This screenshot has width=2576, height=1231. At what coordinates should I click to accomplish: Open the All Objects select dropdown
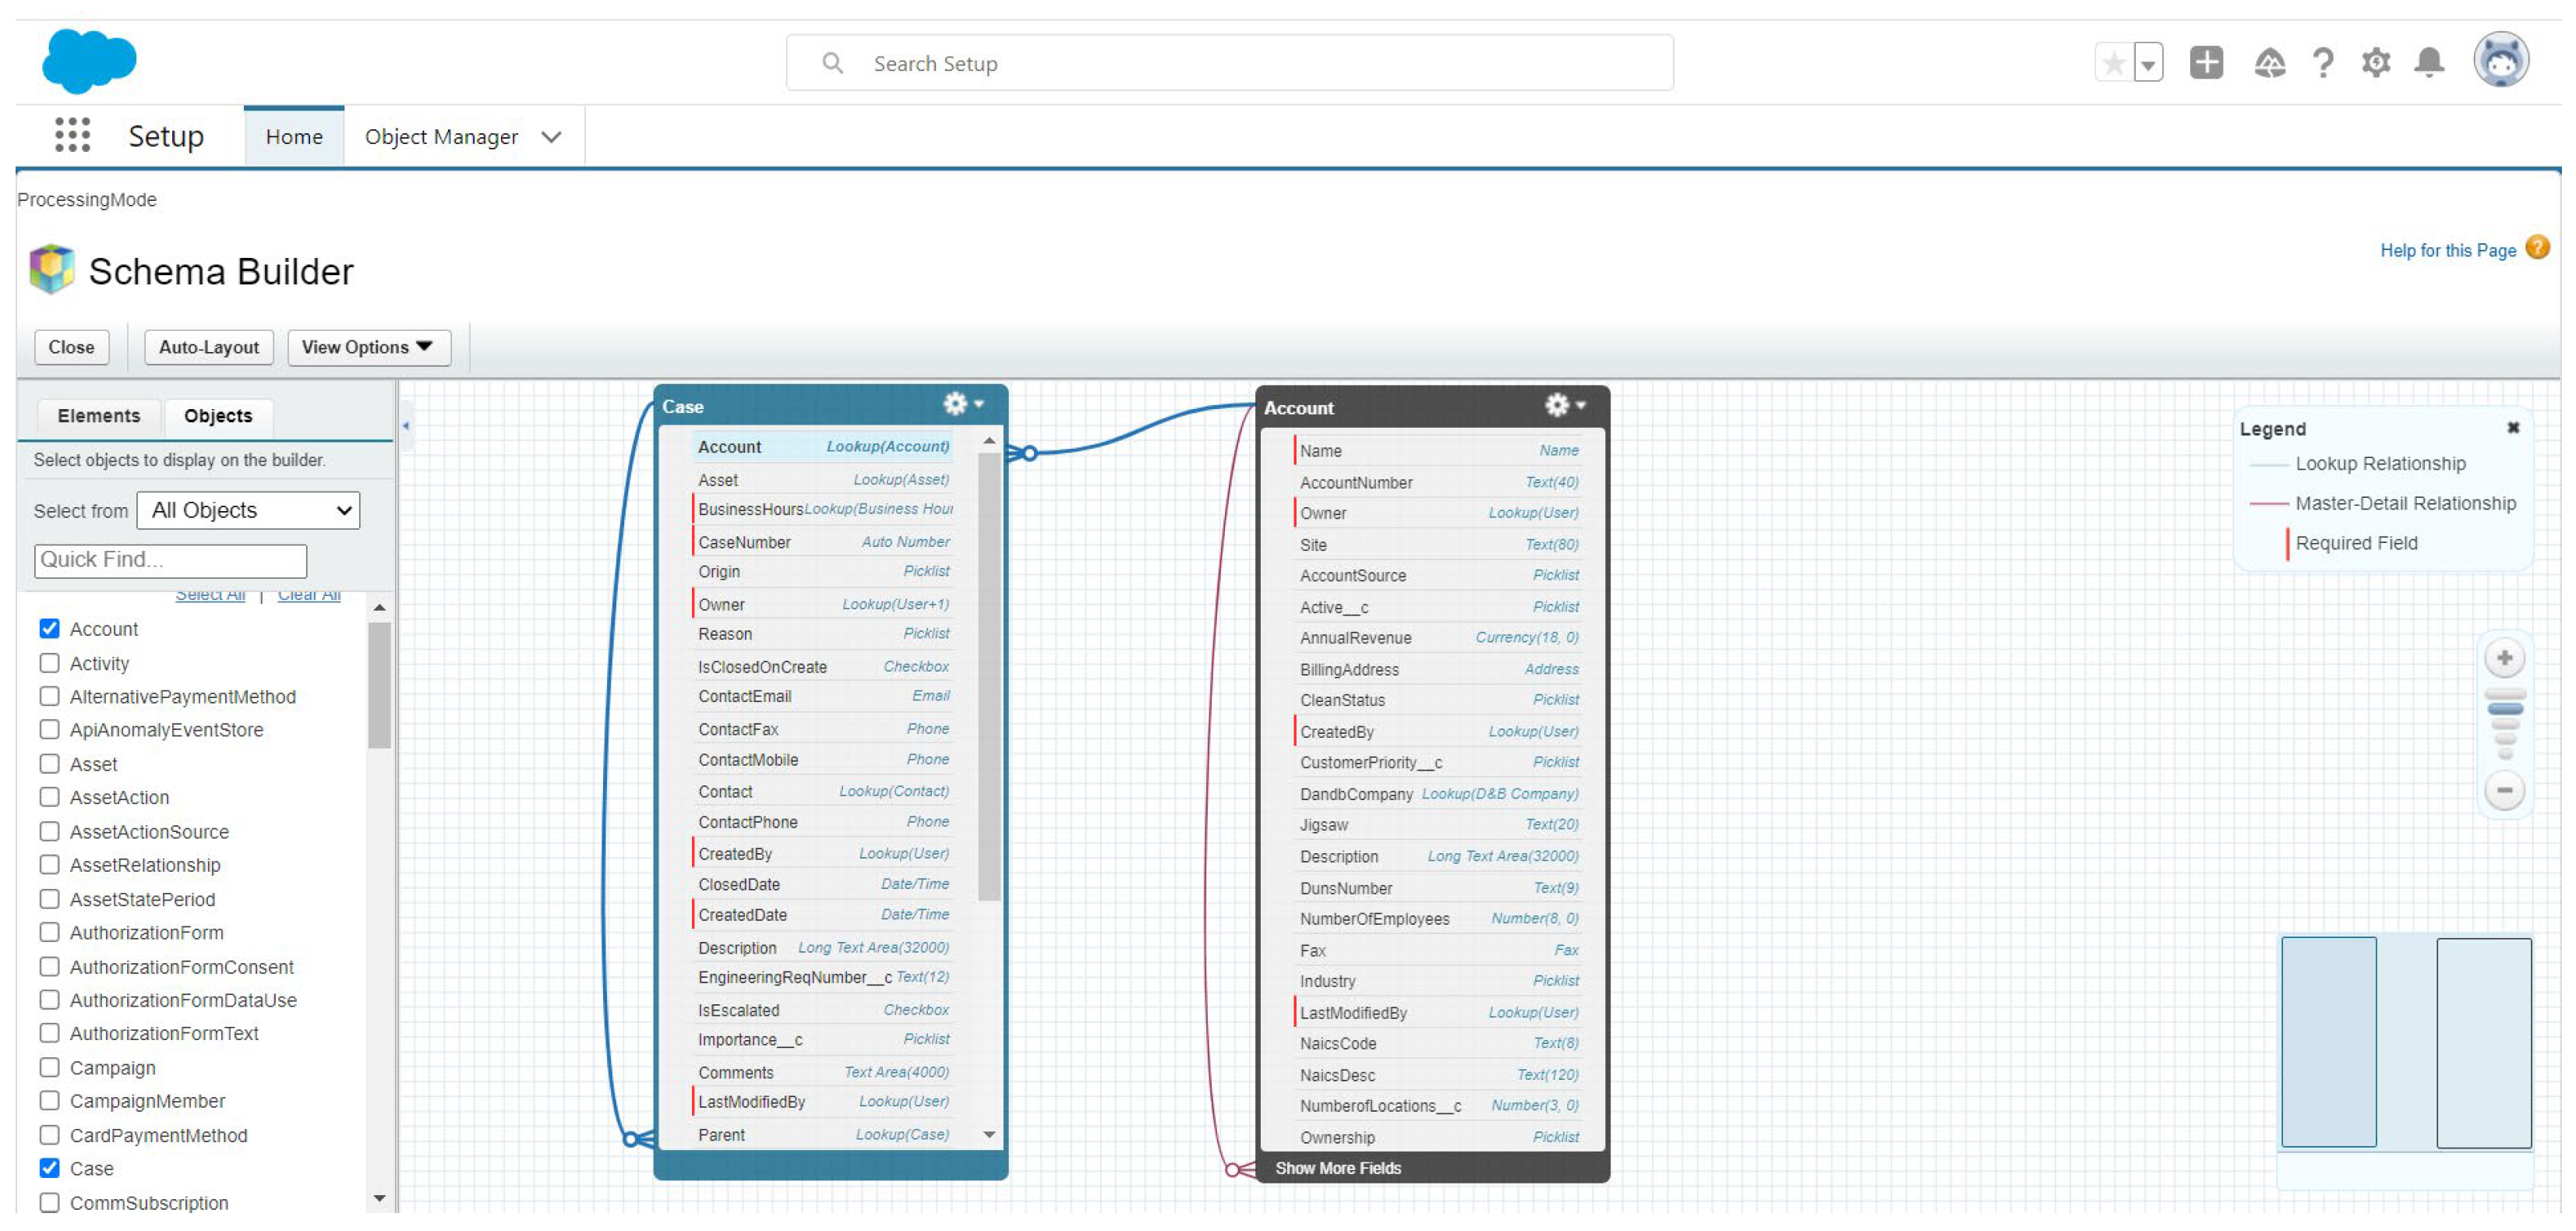click(248, 511)
